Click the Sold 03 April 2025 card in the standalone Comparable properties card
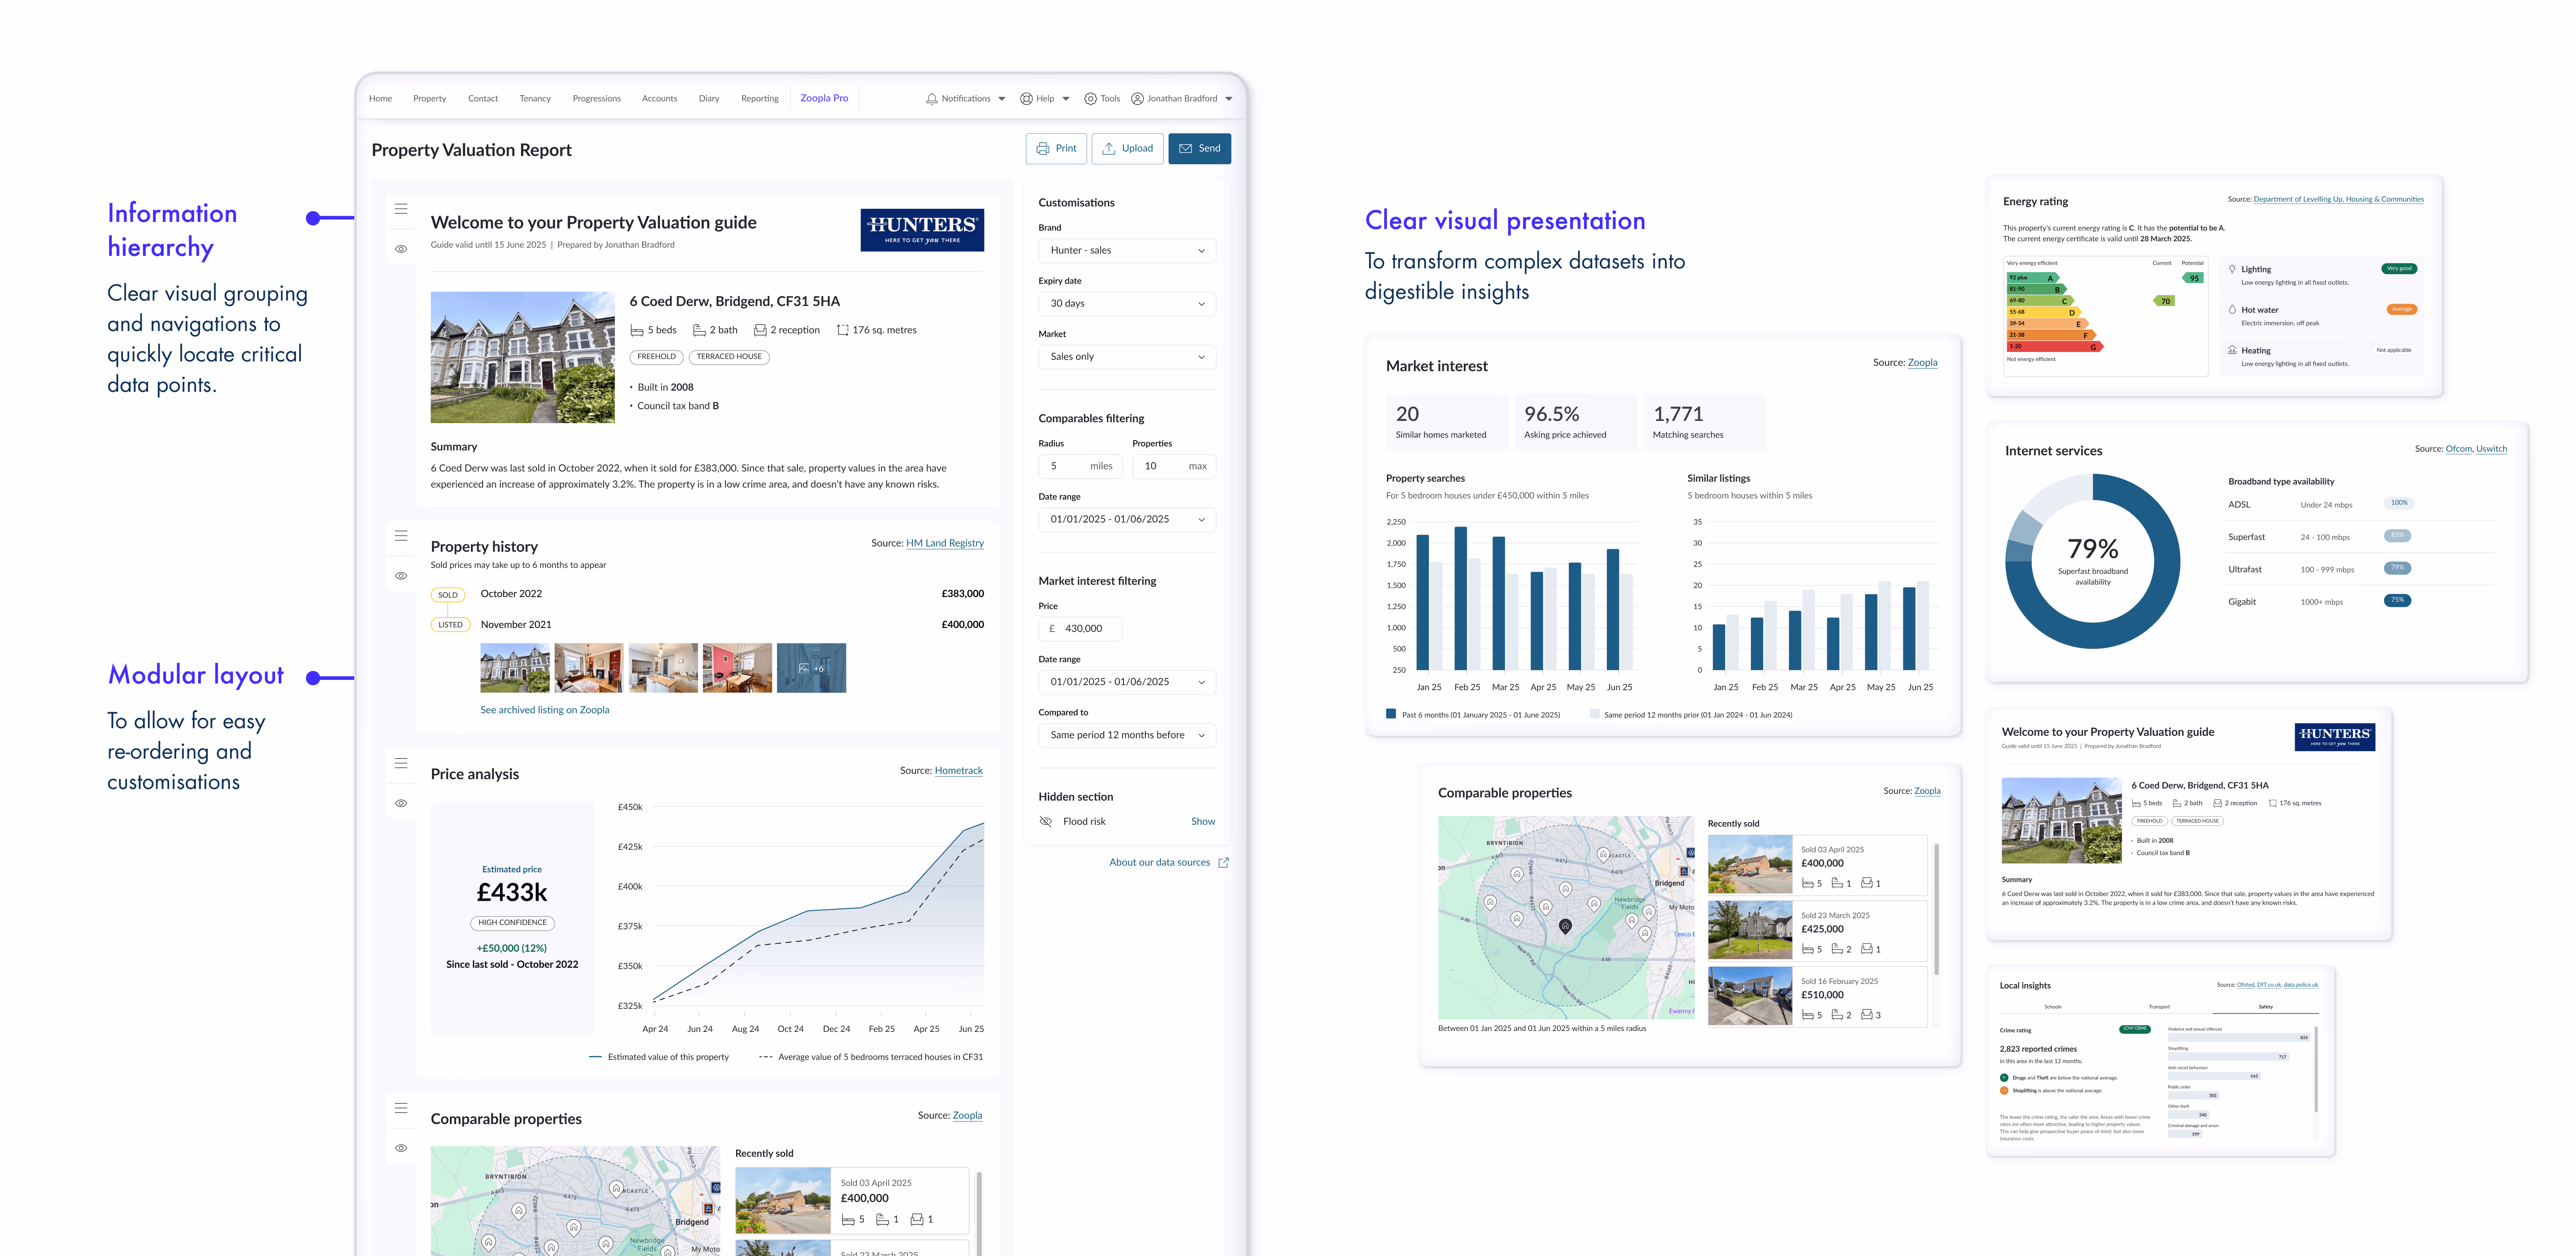The width and height of the screenshot is (2576, 1256). pos(1817,864)
